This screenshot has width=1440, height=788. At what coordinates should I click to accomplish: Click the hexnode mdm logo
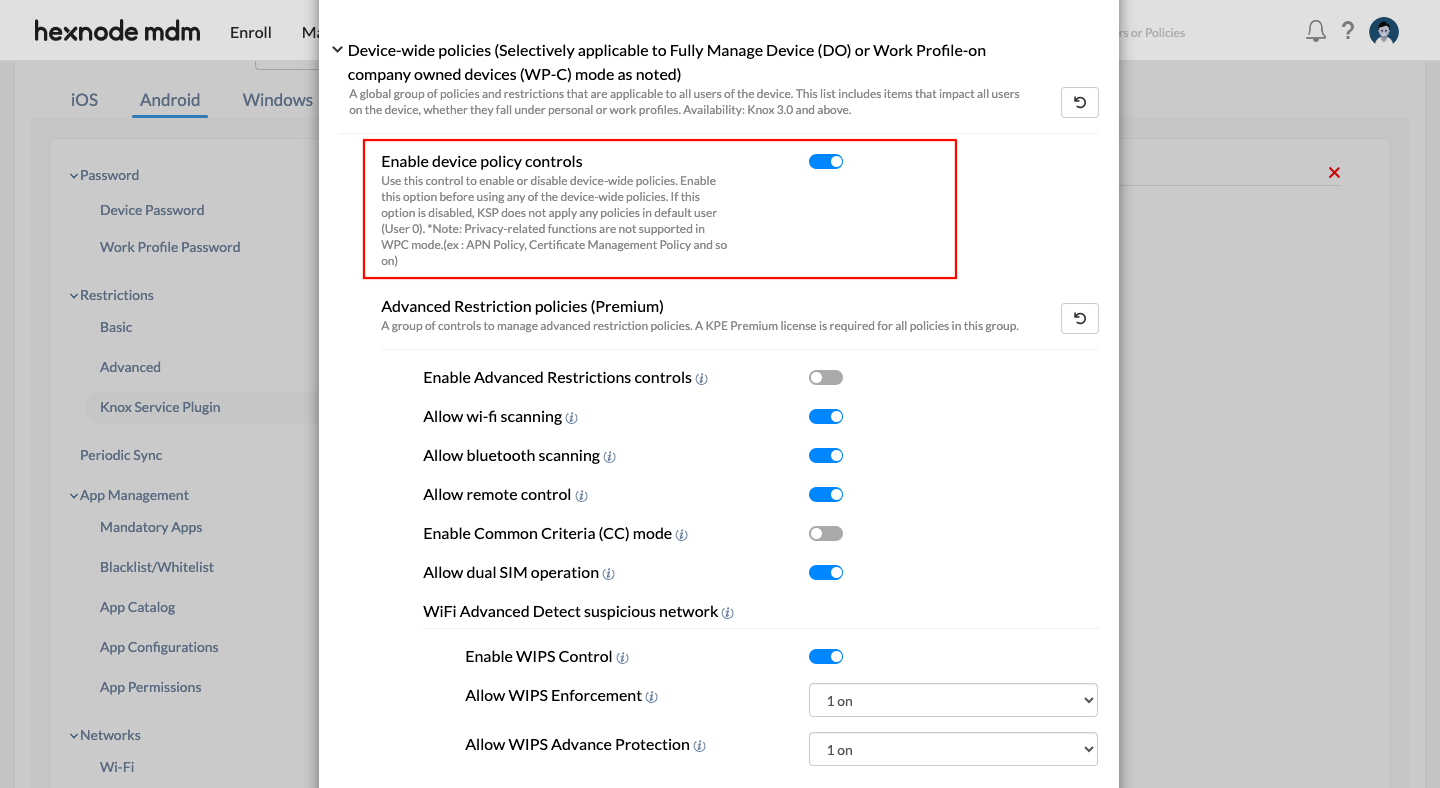click(117, 31)
